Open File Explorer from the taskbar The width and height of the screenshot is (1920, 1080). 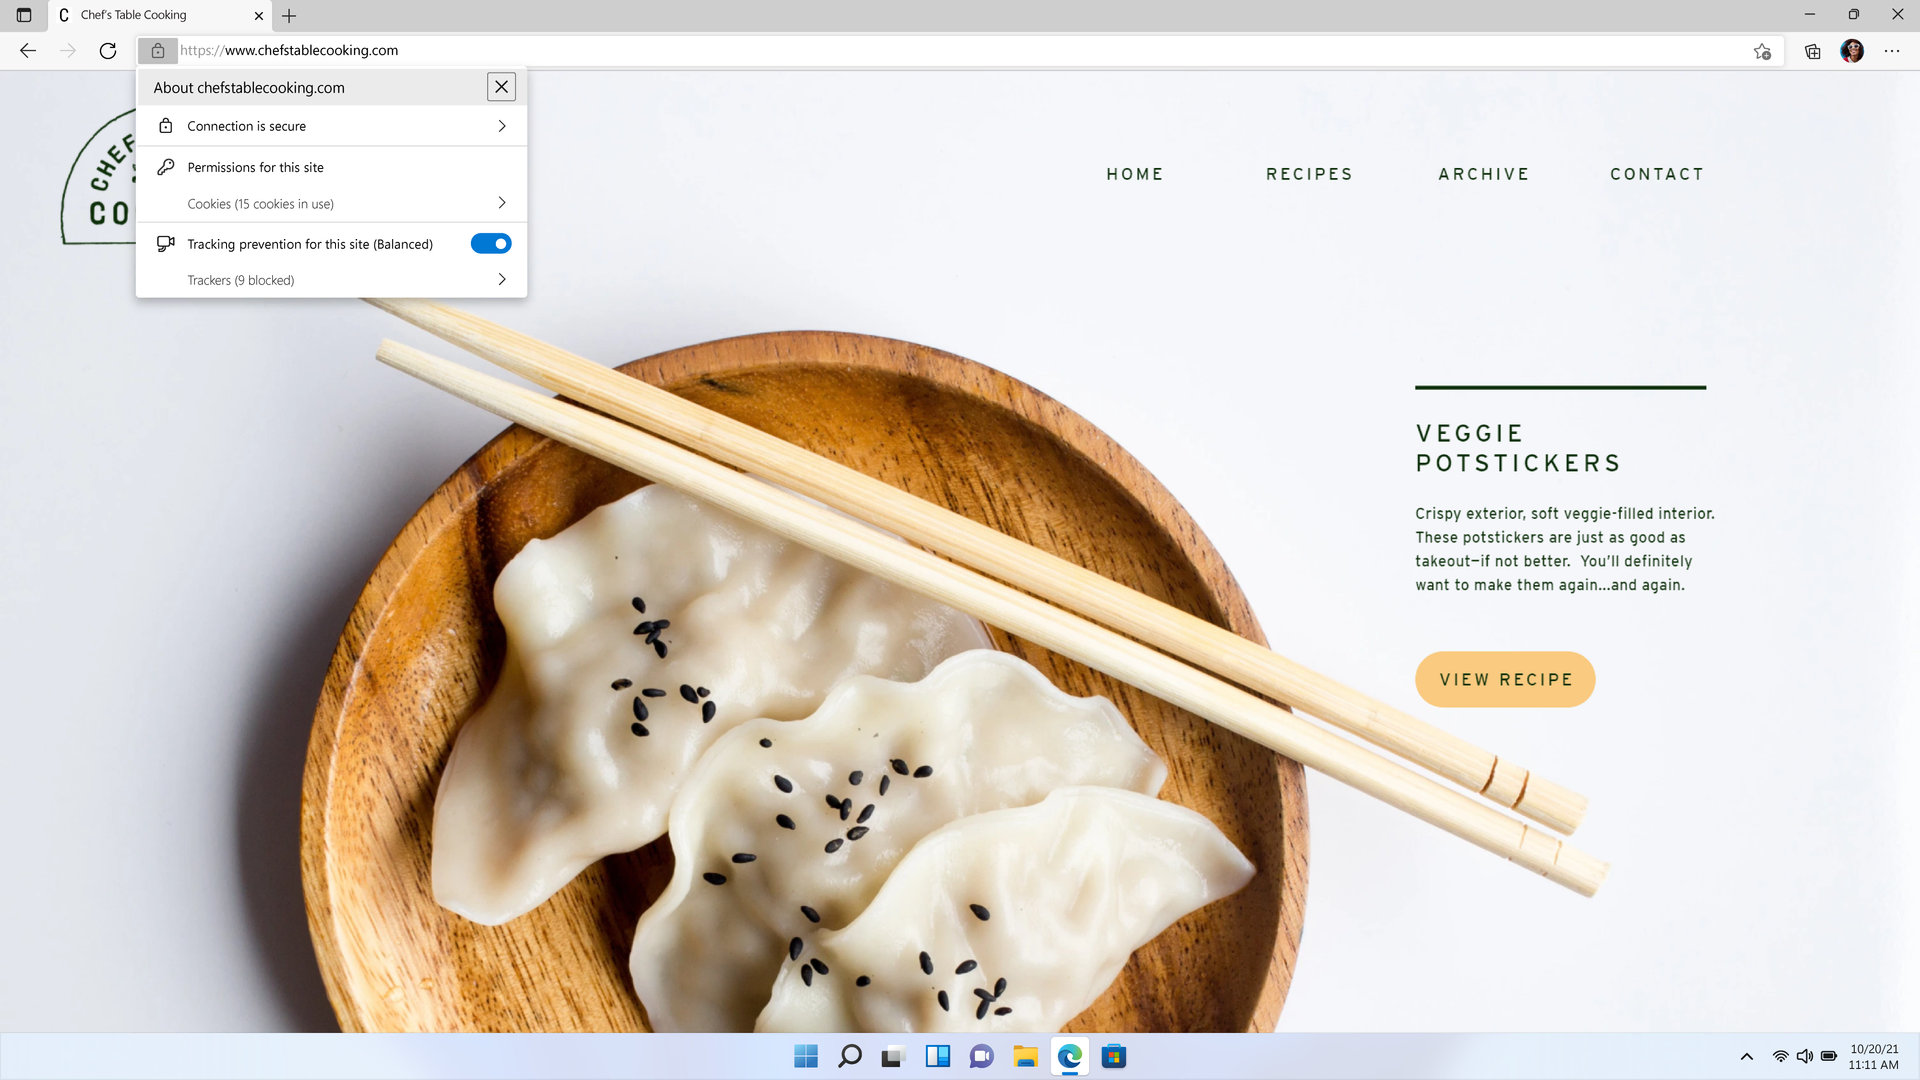[x=1025, y=1056]
